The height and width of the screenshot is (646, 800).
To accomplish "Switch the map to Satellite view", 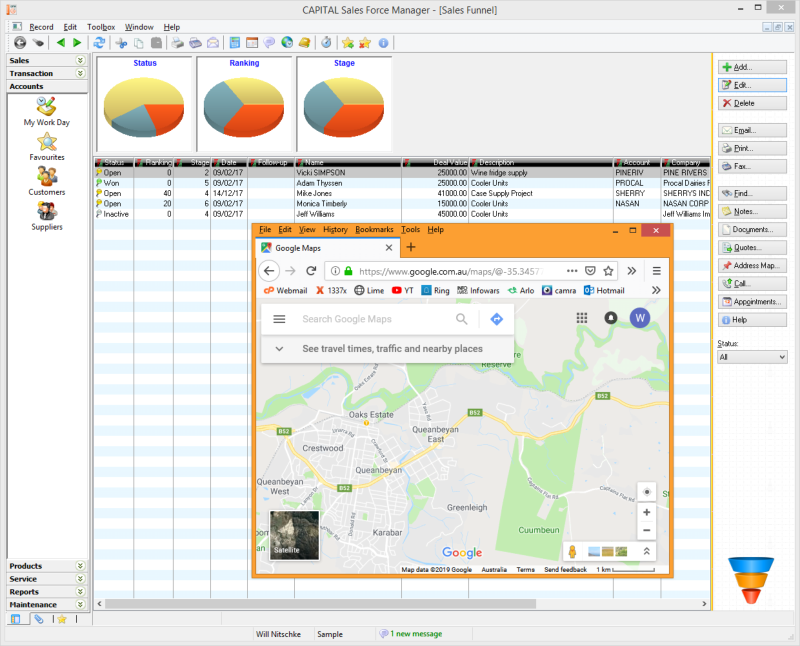I will point(294,536).
